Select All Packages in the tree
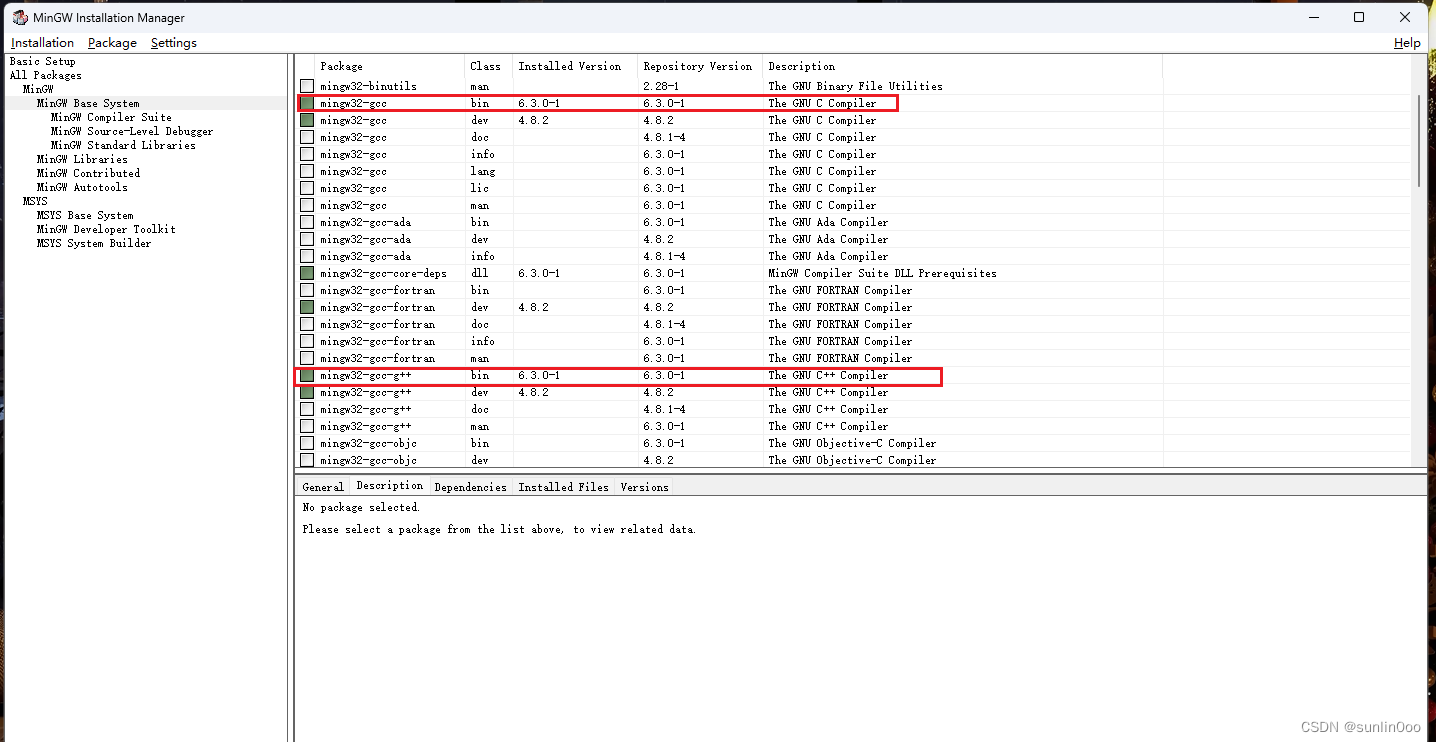Screen dimensions: 1436x742 [46, 75]
